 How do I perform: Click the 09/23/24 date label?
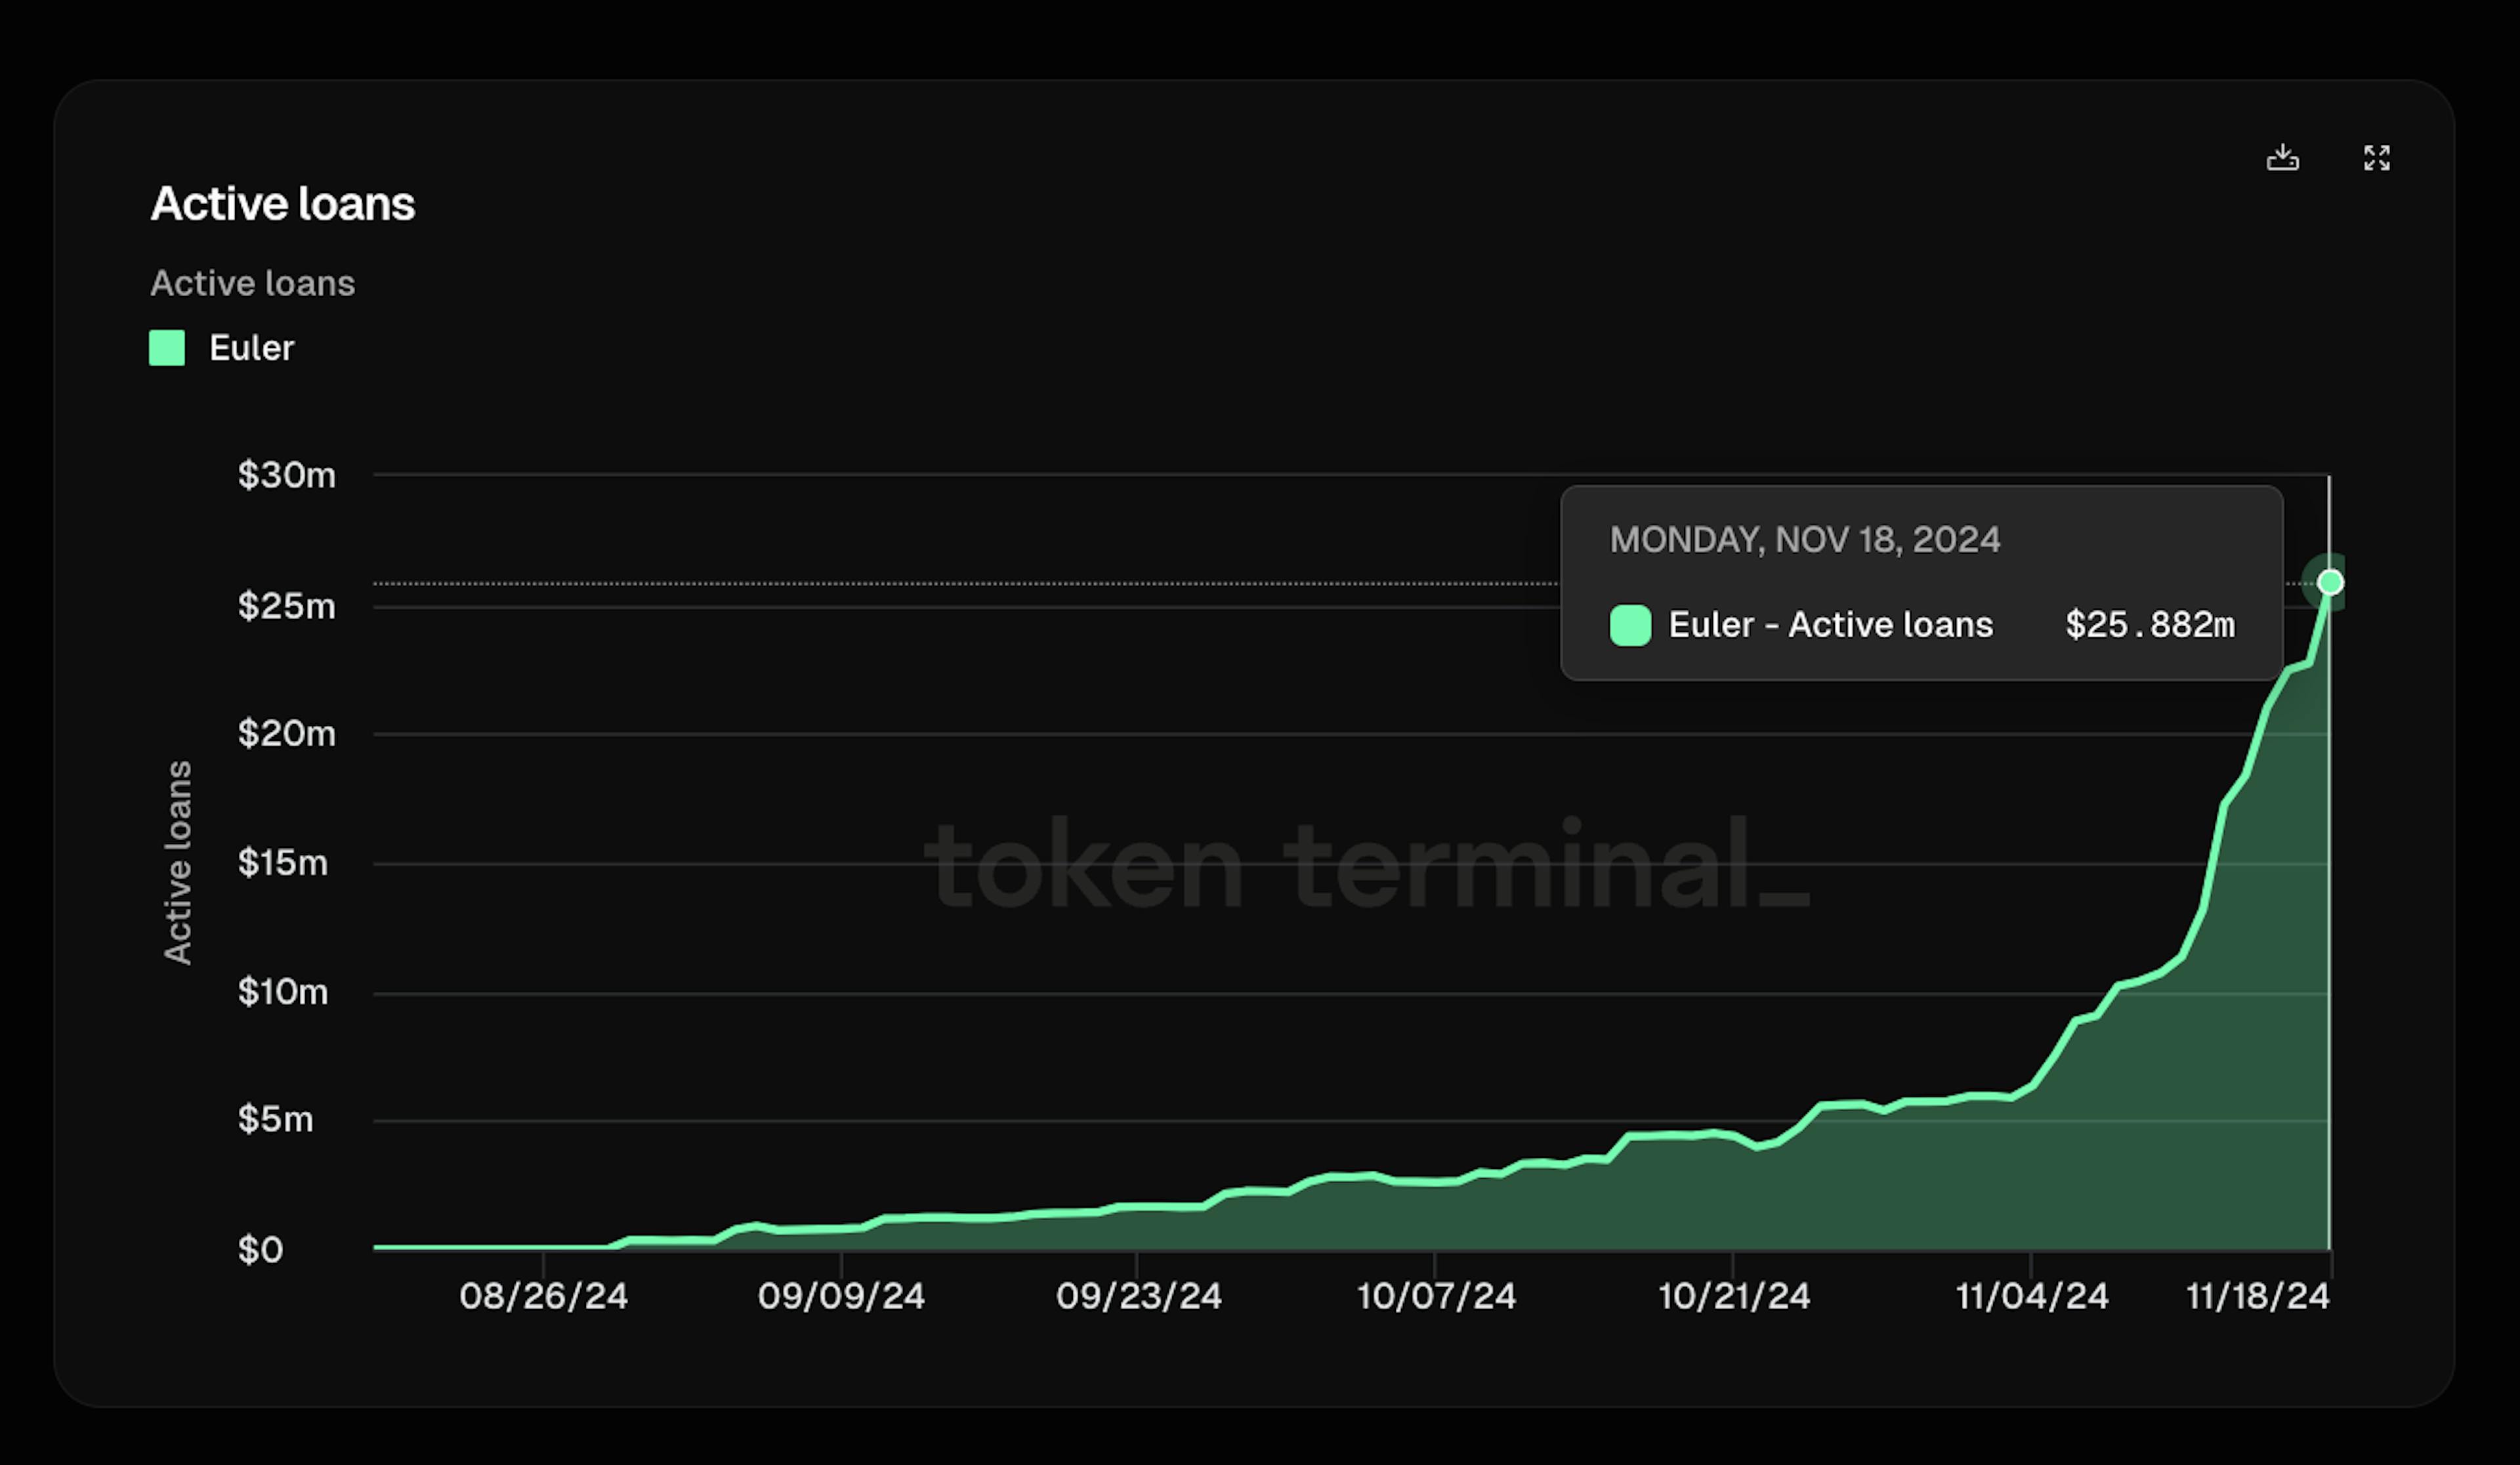pyautogui.click(x=1139, y=1297)
